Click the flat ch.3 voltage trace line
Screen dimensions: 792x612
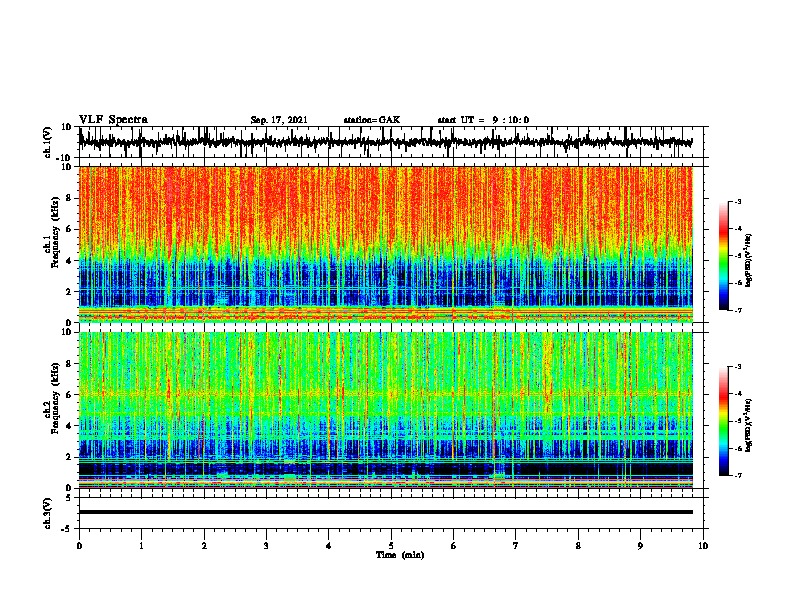pyautogui.click(x=385, y=512)
